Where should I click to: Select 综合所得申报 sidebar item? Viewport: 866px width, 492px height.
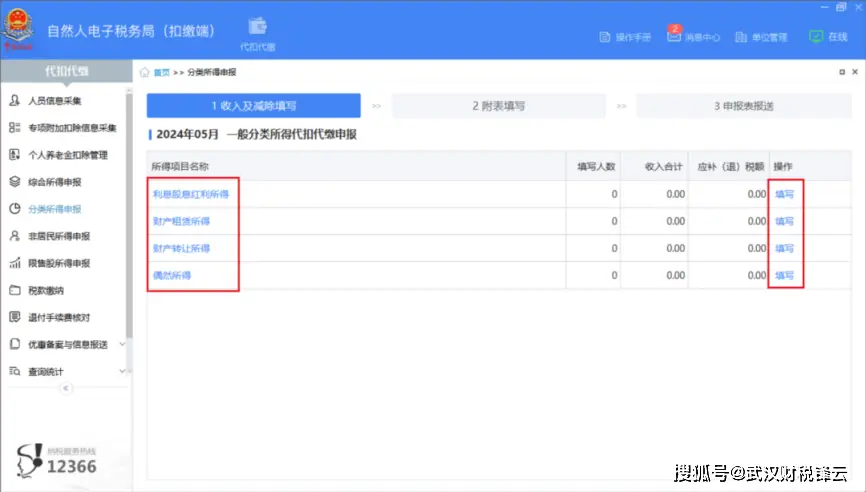pos(54,182)
